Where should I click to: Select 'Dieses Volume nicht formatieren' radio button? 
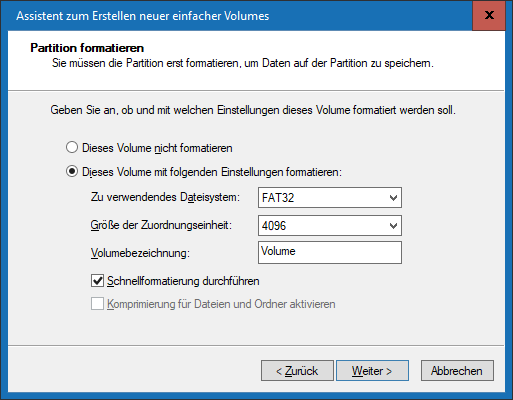coord(72,147)
